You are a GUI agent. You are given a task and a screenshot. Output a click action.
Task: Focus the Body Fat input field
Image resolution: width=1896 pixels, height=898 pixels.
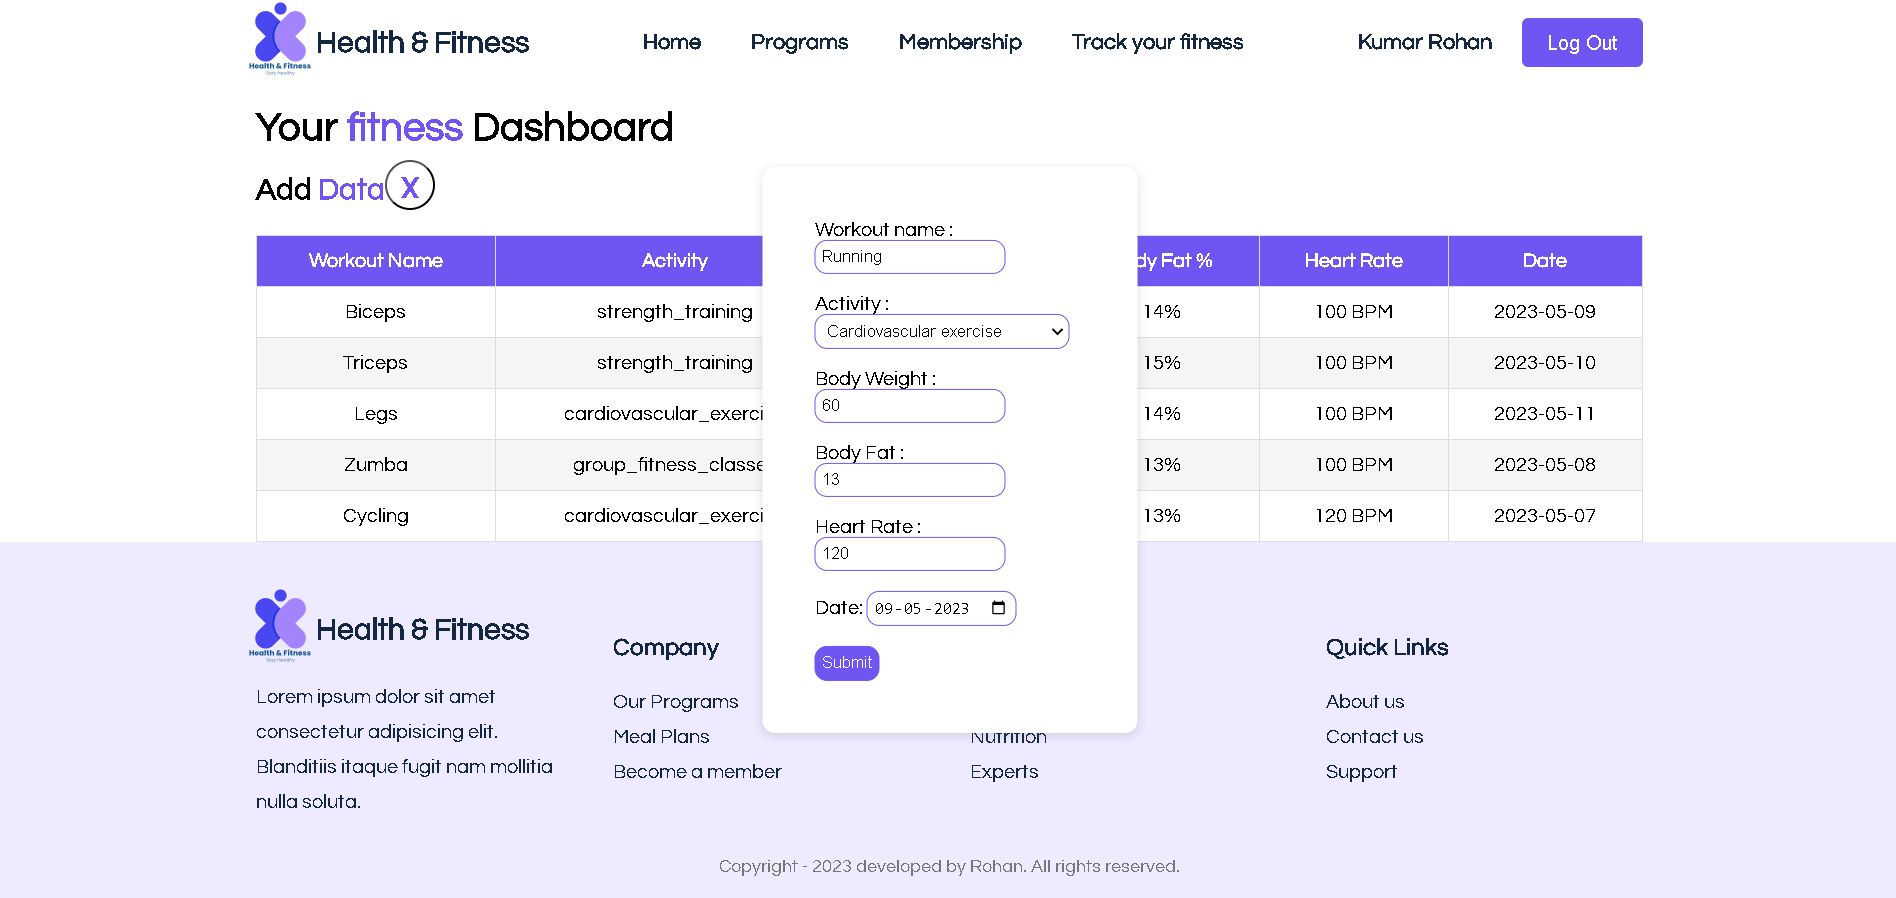[x=910, y=480]
